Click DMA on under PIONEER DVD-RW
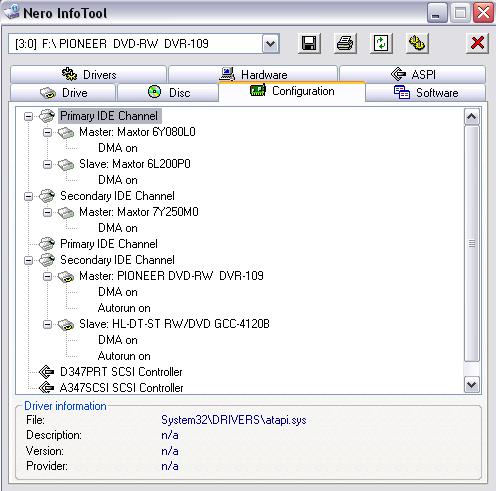 coord(118,292)
